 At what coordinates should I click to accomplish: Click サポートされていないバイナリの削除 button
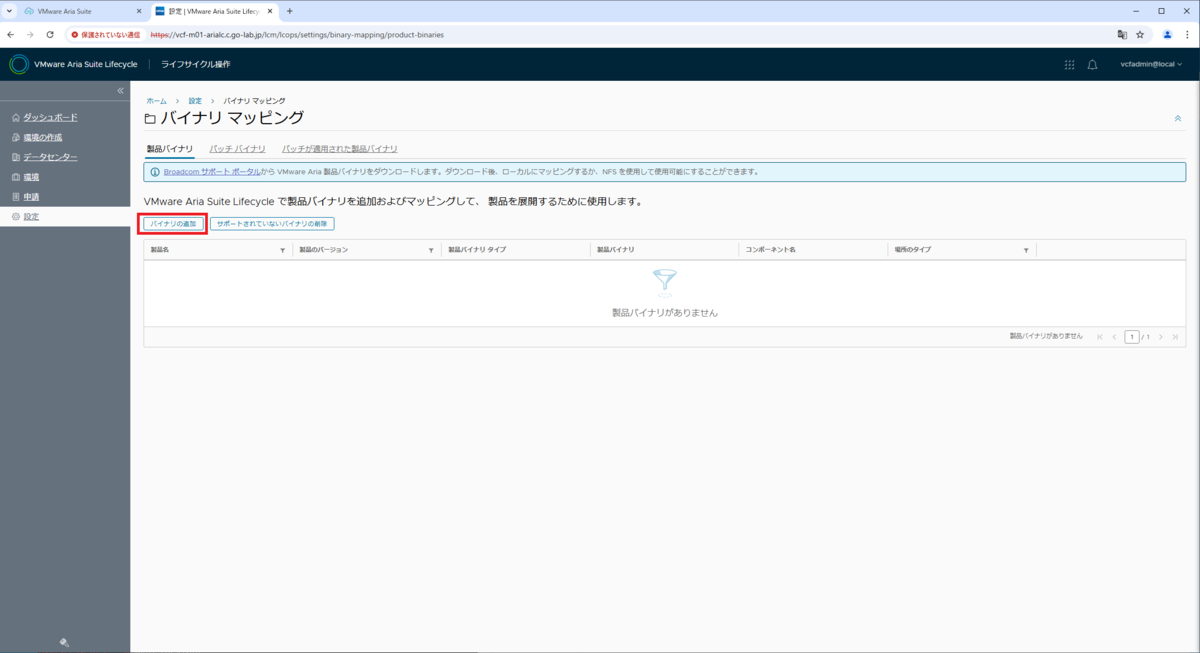tap(272, 224)
